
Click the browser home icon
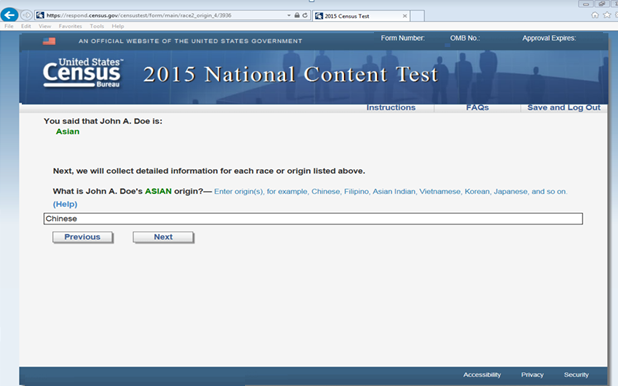click(595, 15)
